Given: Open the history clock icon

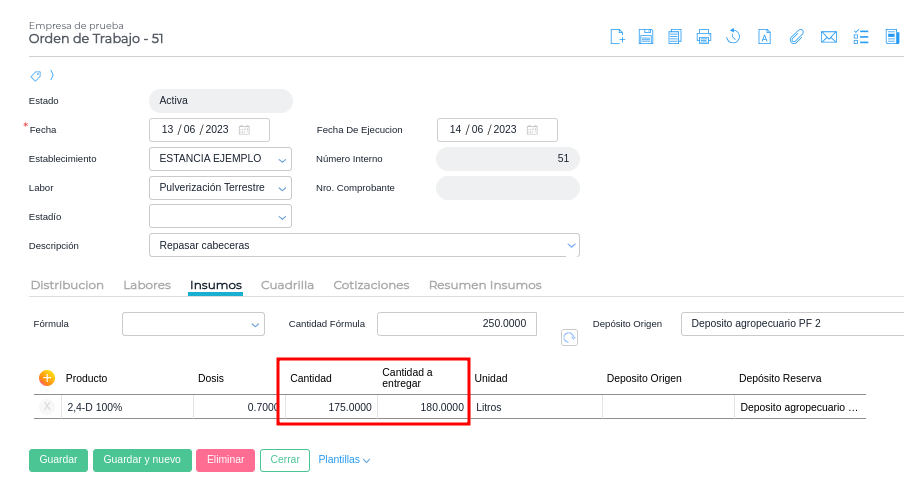Looking at the screenshot, I should click(733, 37).
